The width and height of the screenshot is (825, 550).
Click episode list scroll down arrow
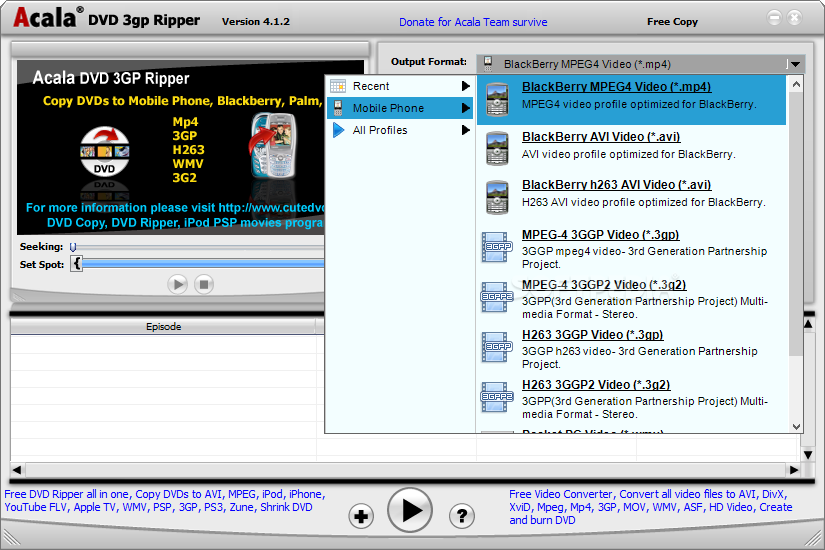(x=808, y=454)
